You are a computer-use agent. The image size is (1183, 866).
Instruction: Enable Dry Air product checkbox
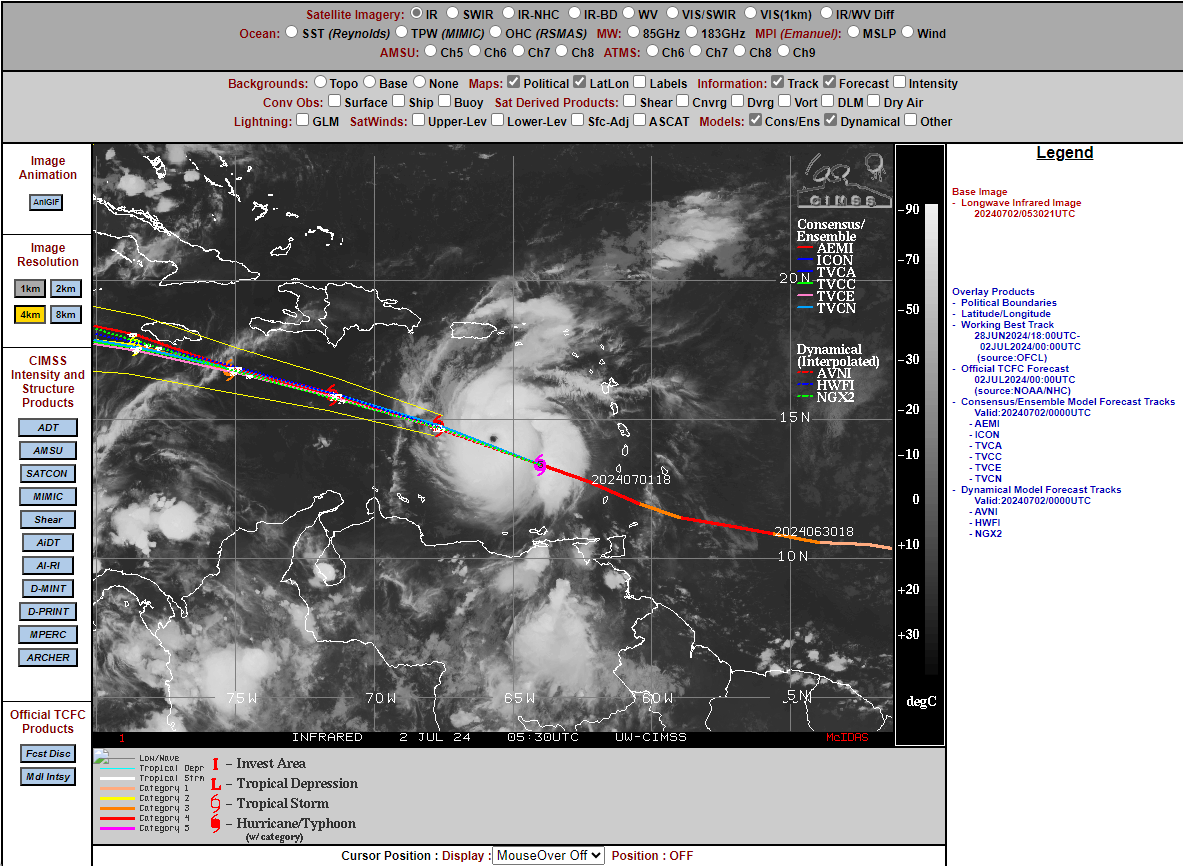click(x=874, y=100)
